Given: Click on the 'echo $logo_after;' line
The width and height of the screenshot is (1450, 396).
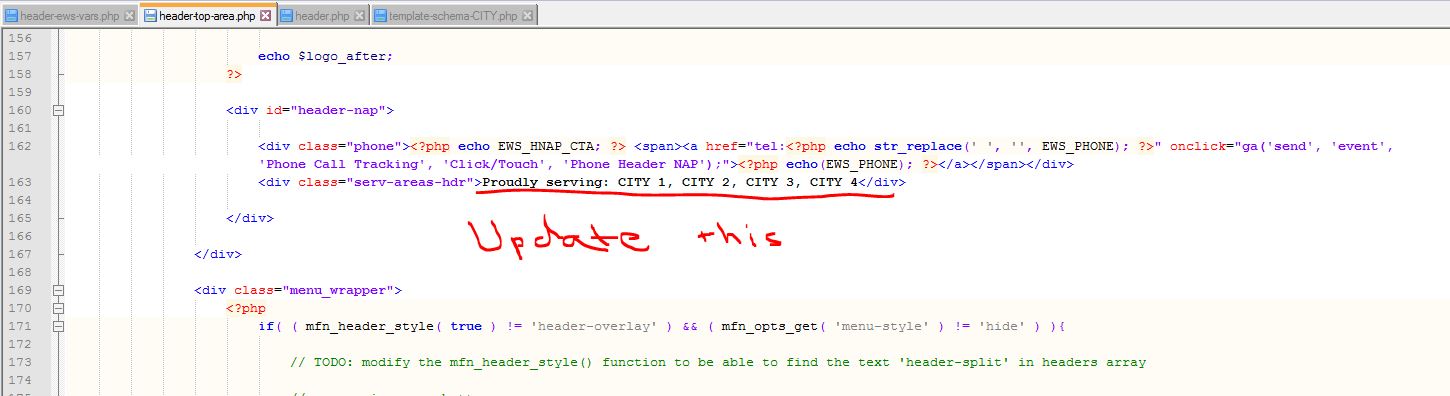Looking at the screenshot, I should pos(325,56).
